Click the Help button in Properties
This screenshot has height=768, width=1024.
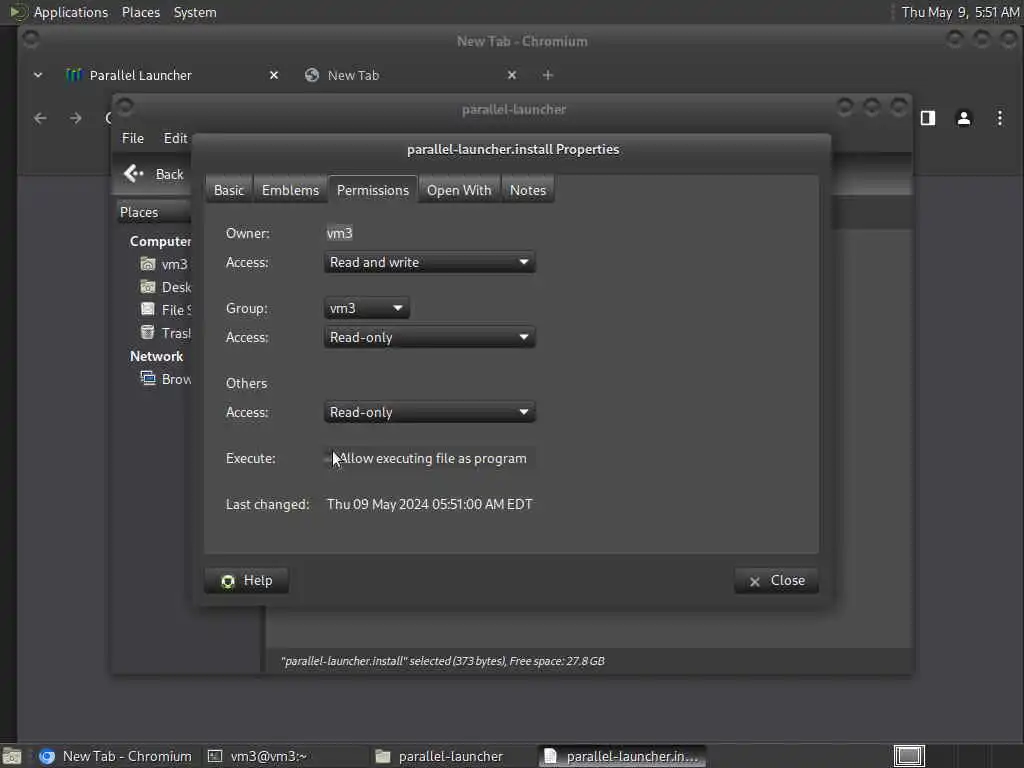247,581
